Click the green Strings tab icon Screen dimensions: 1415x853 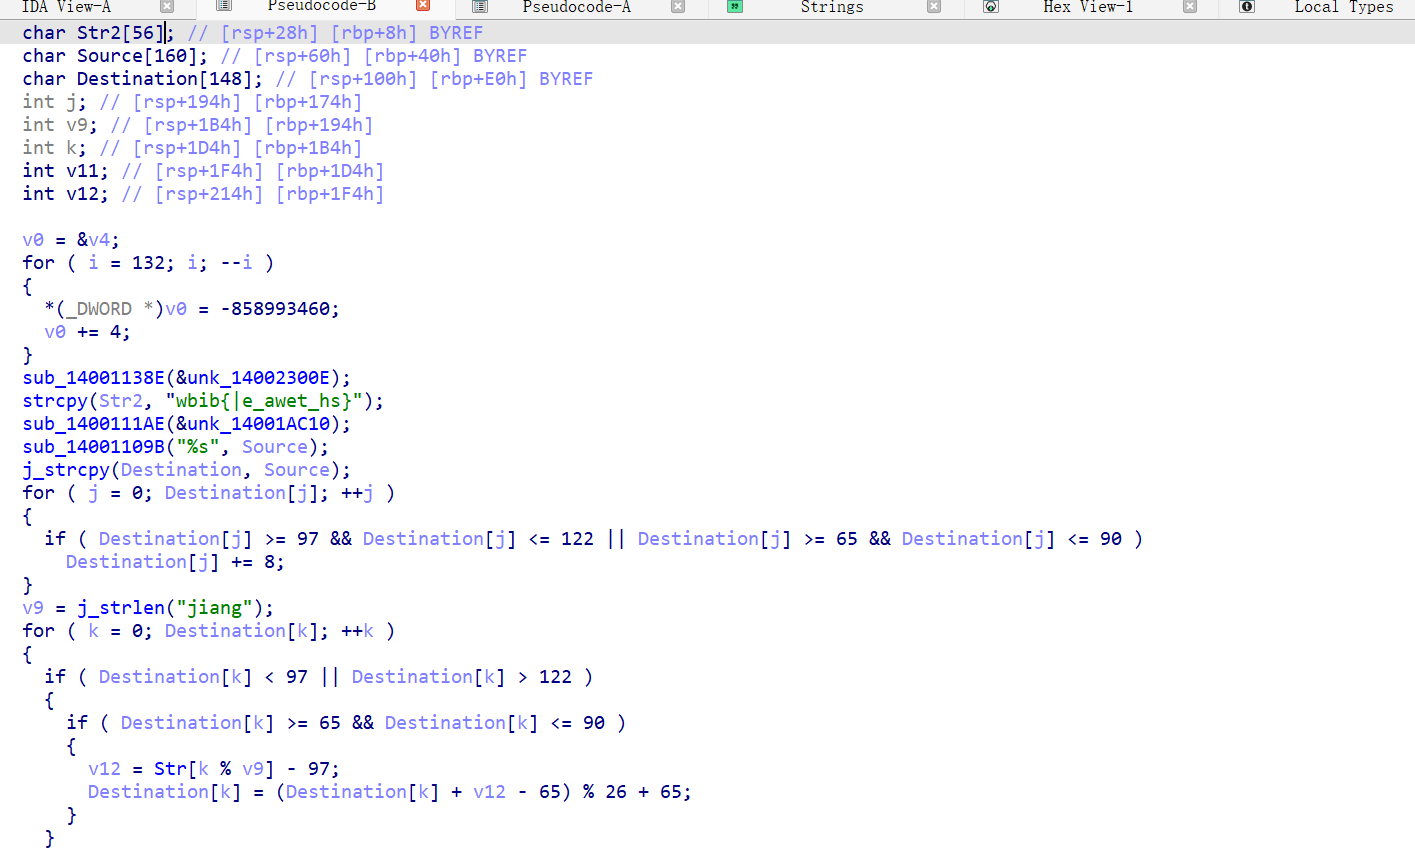click(x=735, y=7)
